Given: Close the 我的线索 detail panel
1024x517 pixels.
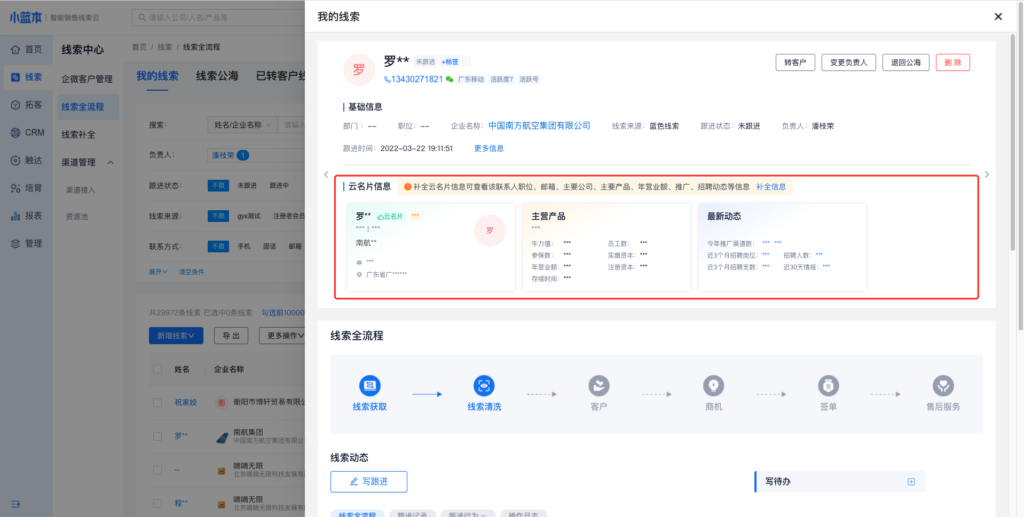Looking at the screenshot, I should (x=997, y=17).
